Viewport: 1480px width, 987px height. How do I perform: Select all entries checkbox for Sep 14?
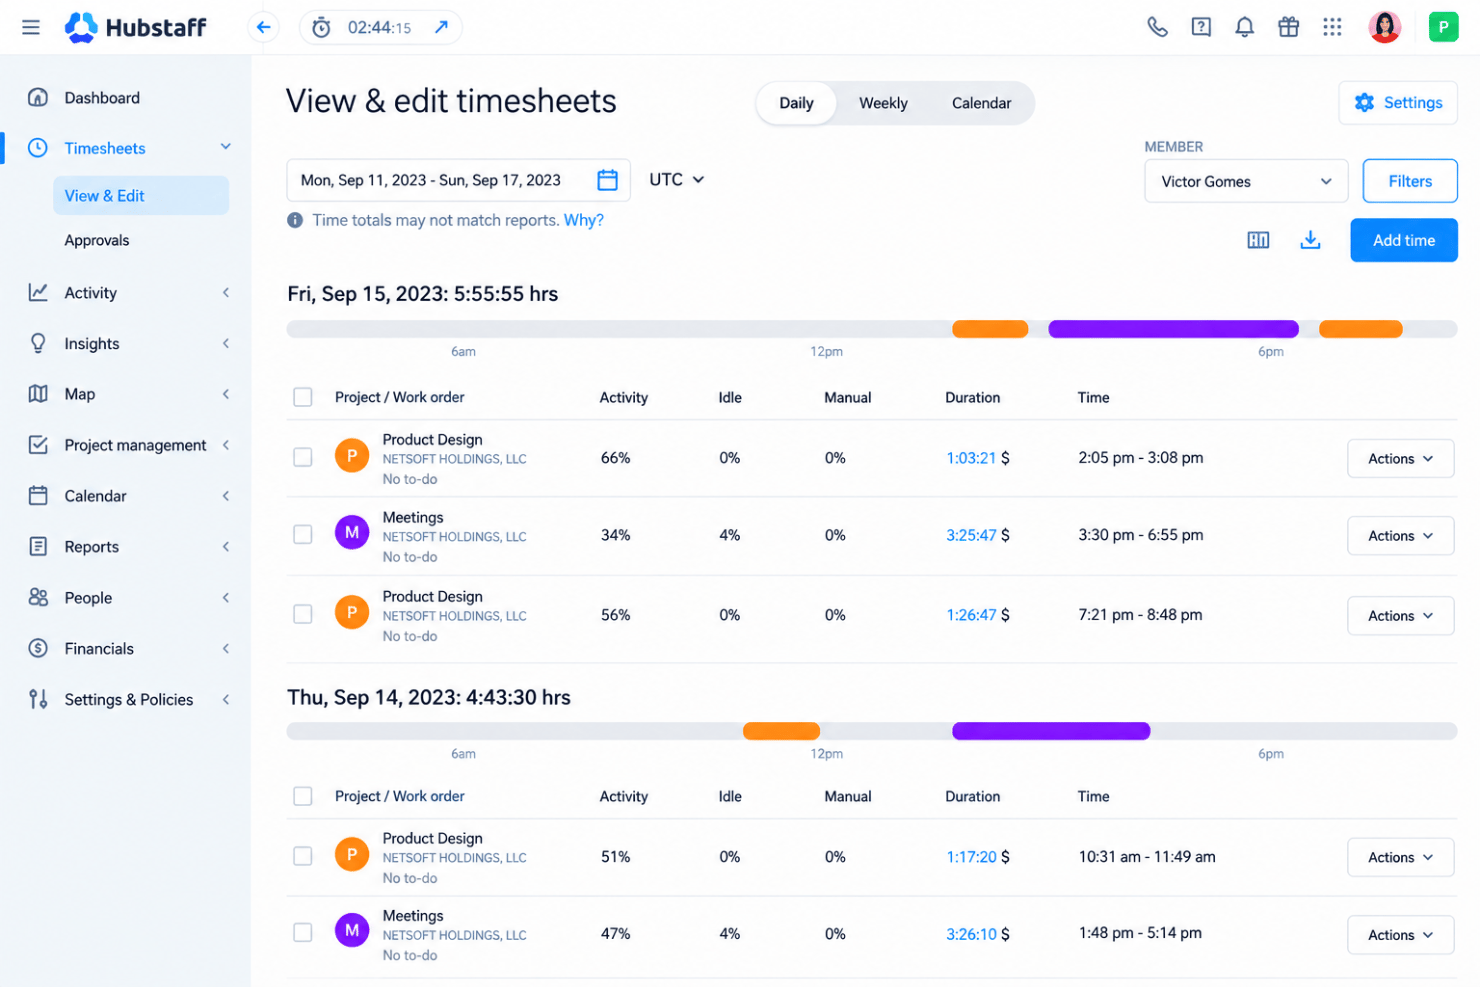[303, 796]
